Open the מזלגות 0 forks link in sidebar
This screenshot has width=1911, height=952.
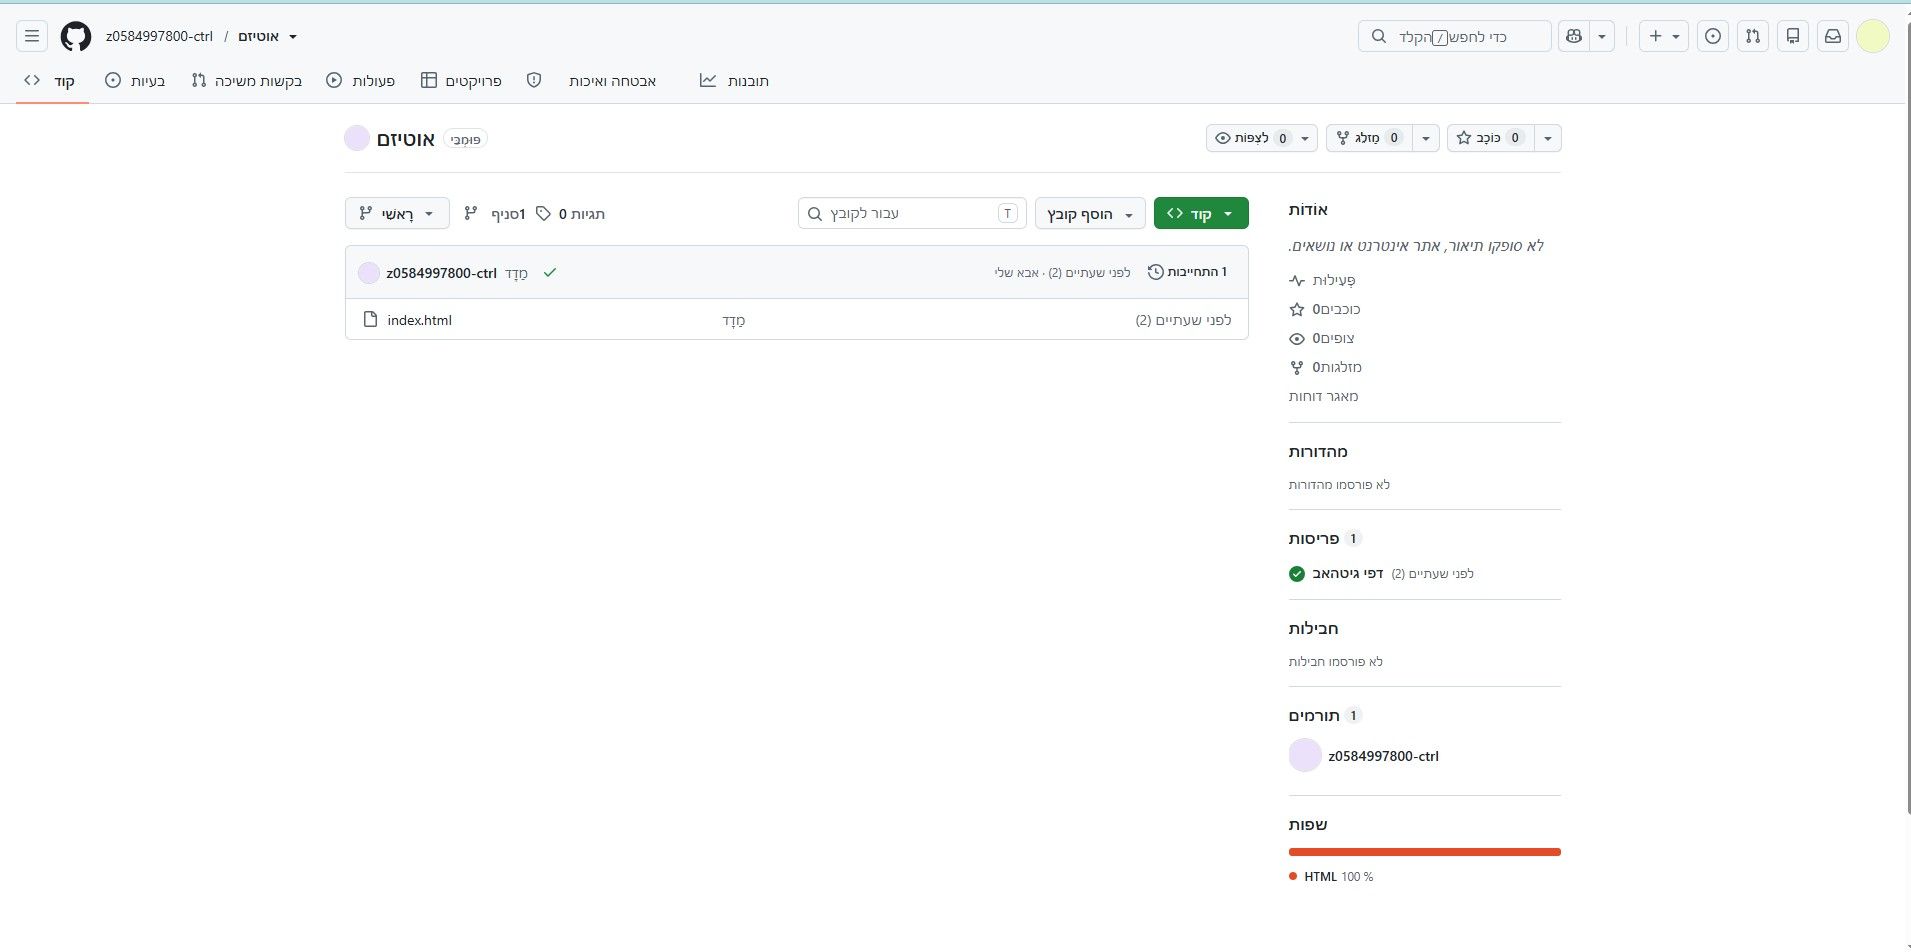[1325, 367]
